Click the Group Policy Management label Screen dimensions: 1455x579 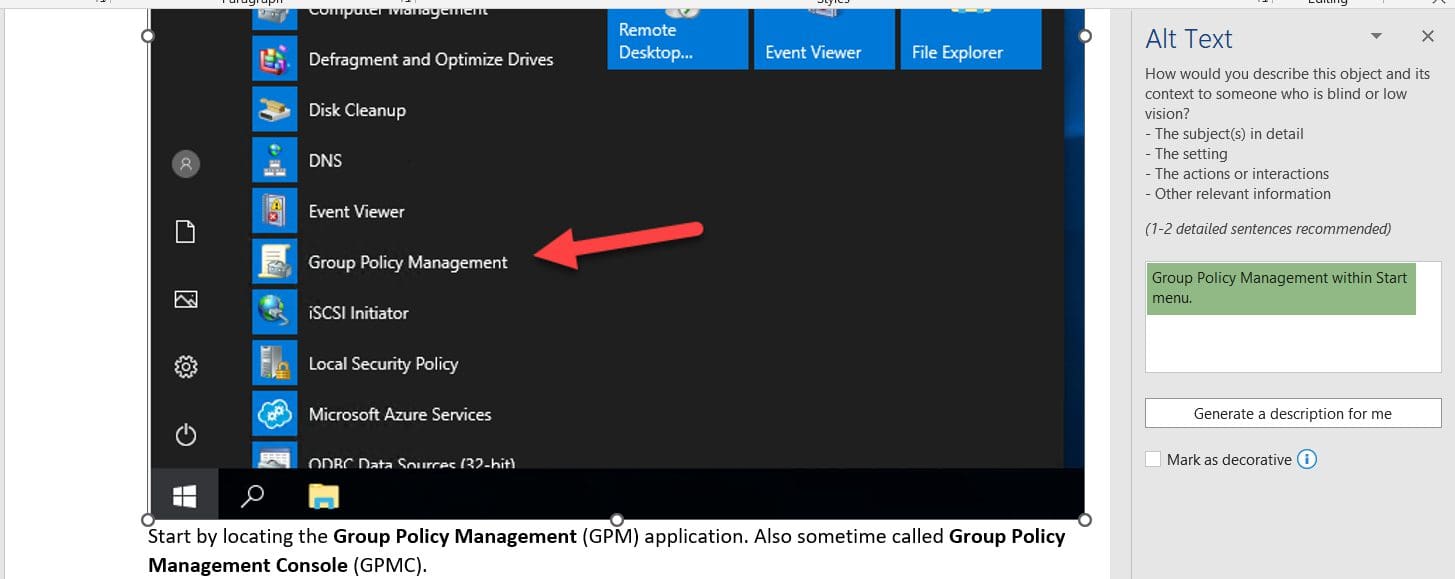point(408,262)
